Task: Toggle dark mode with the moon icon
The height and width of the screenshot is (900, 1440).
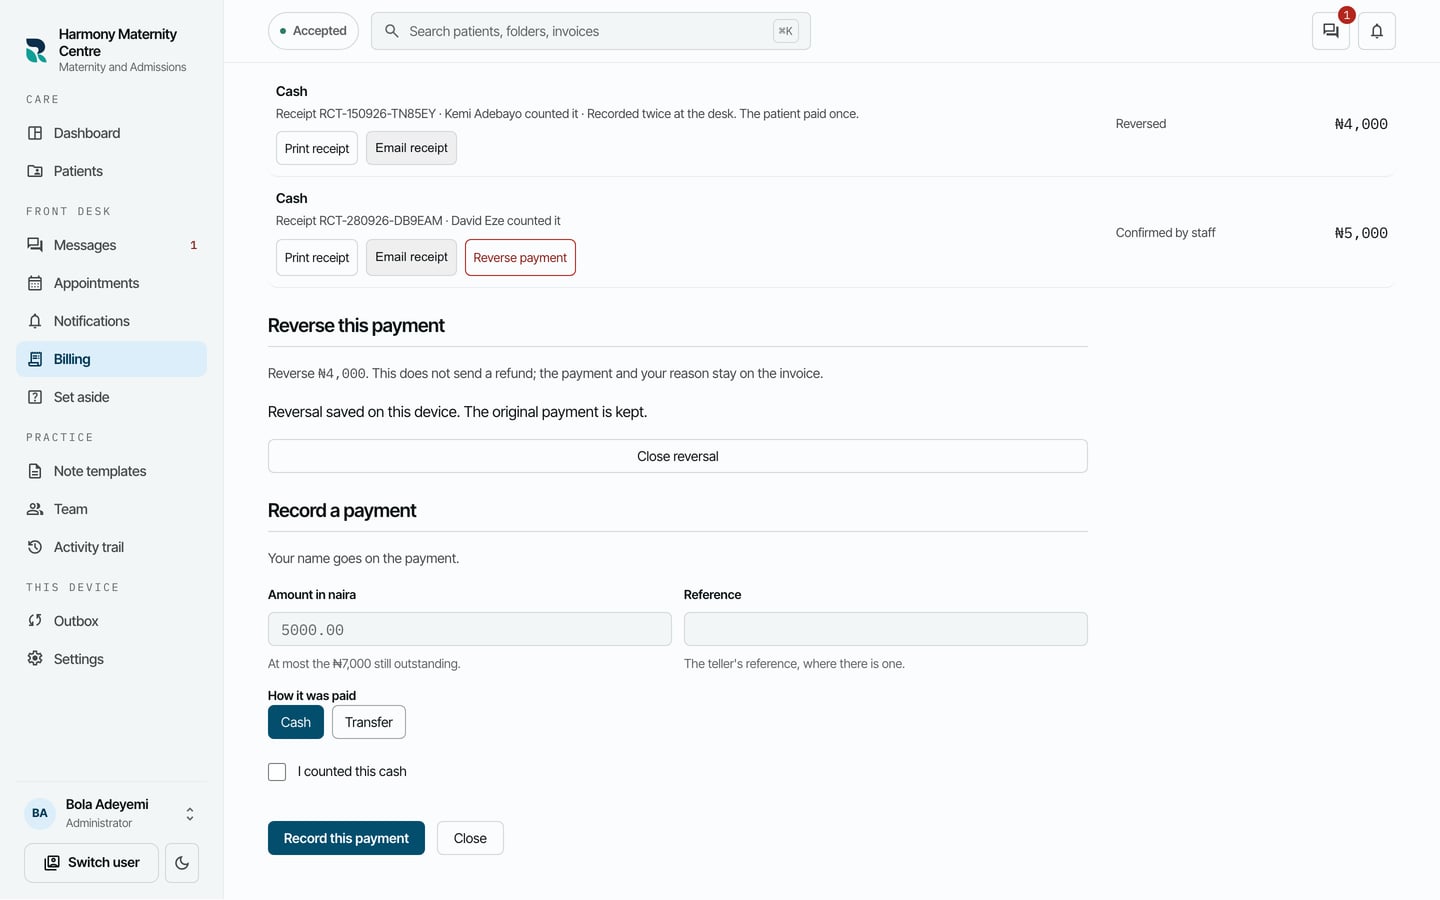Action: pos(182,863)
